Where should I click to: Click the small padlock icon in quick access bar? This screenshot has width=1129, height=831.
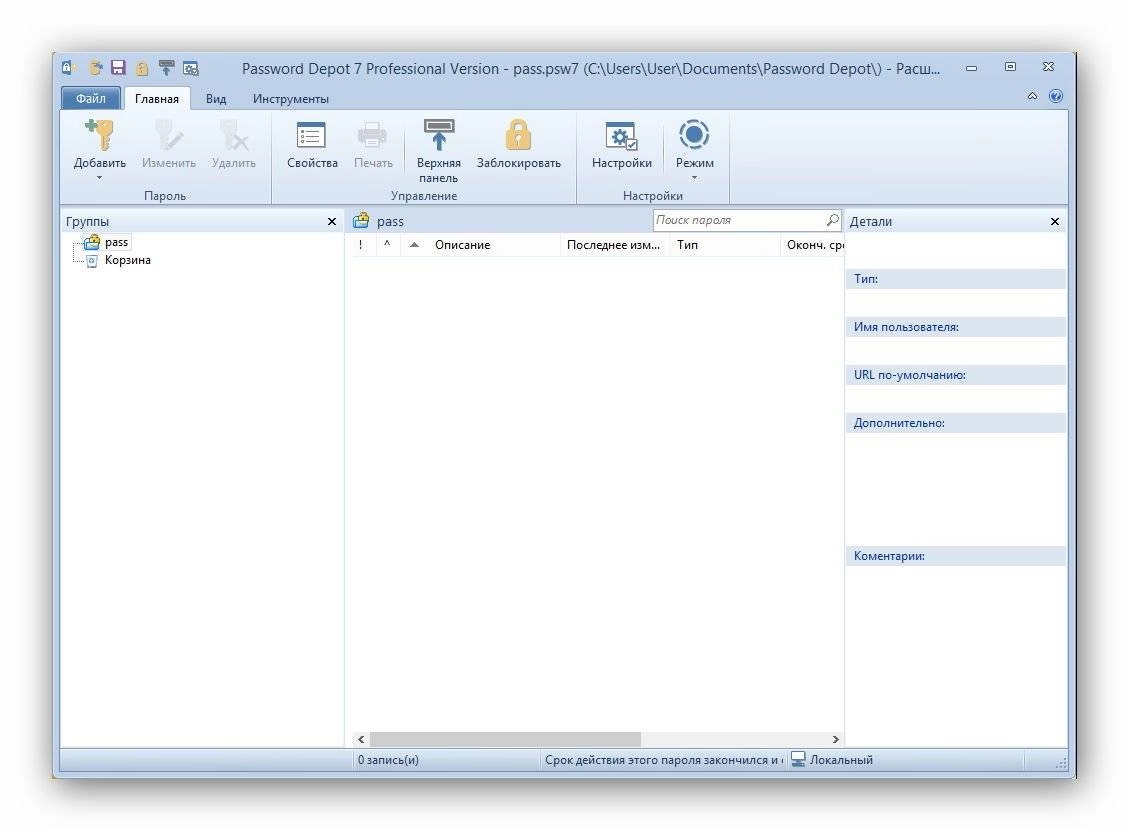pos(143,68)
